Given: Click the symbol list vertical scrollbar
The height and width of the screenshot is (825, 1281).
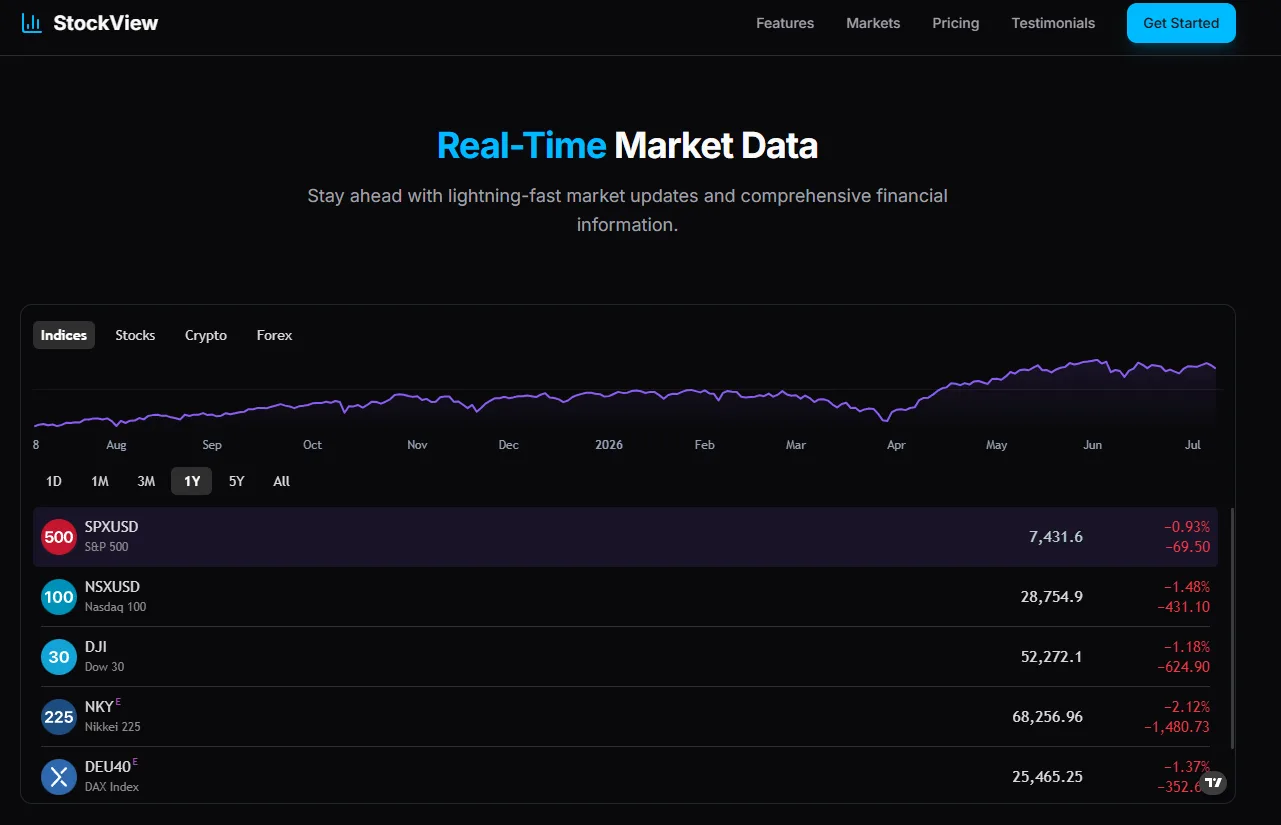Looking at the screenshot, I should point(1232,628).
